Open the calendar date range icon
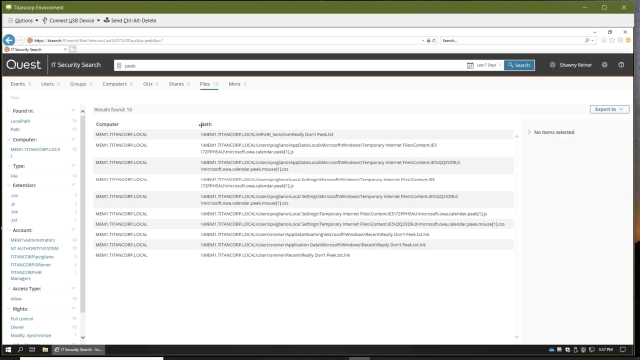The height and width of the screenshot is (360, 640). (x=470, y=65)
